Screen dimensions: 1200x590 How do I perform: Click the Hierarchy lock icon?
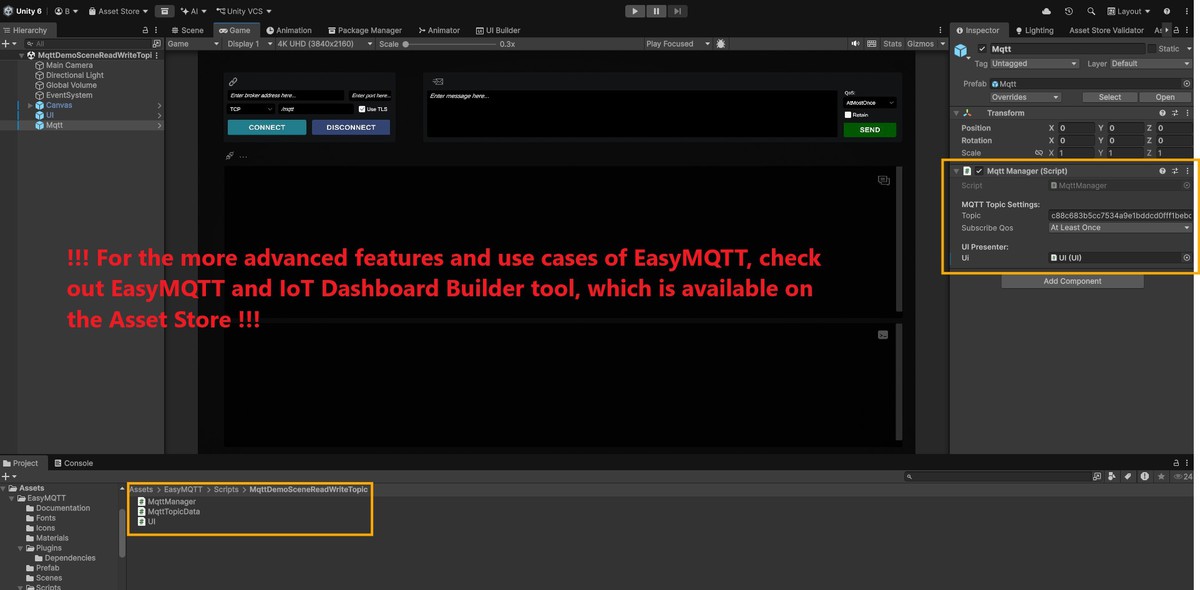point(147,30)
